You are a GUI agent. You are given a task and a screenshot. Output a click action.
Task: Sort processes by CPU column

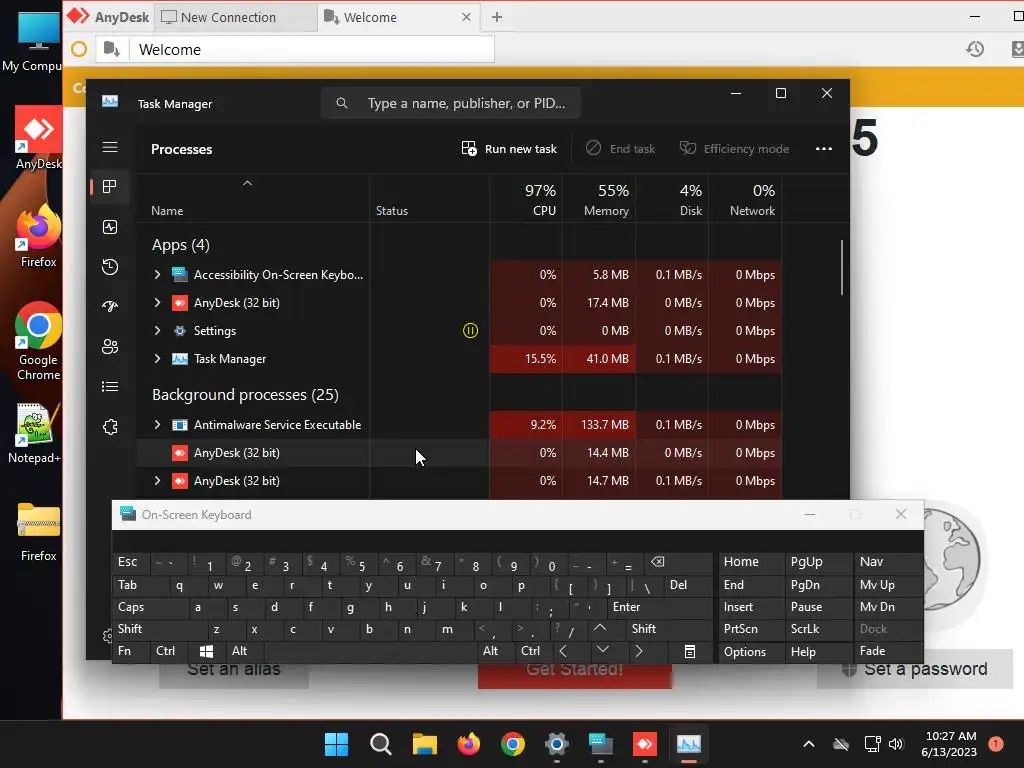click(526, 199)
